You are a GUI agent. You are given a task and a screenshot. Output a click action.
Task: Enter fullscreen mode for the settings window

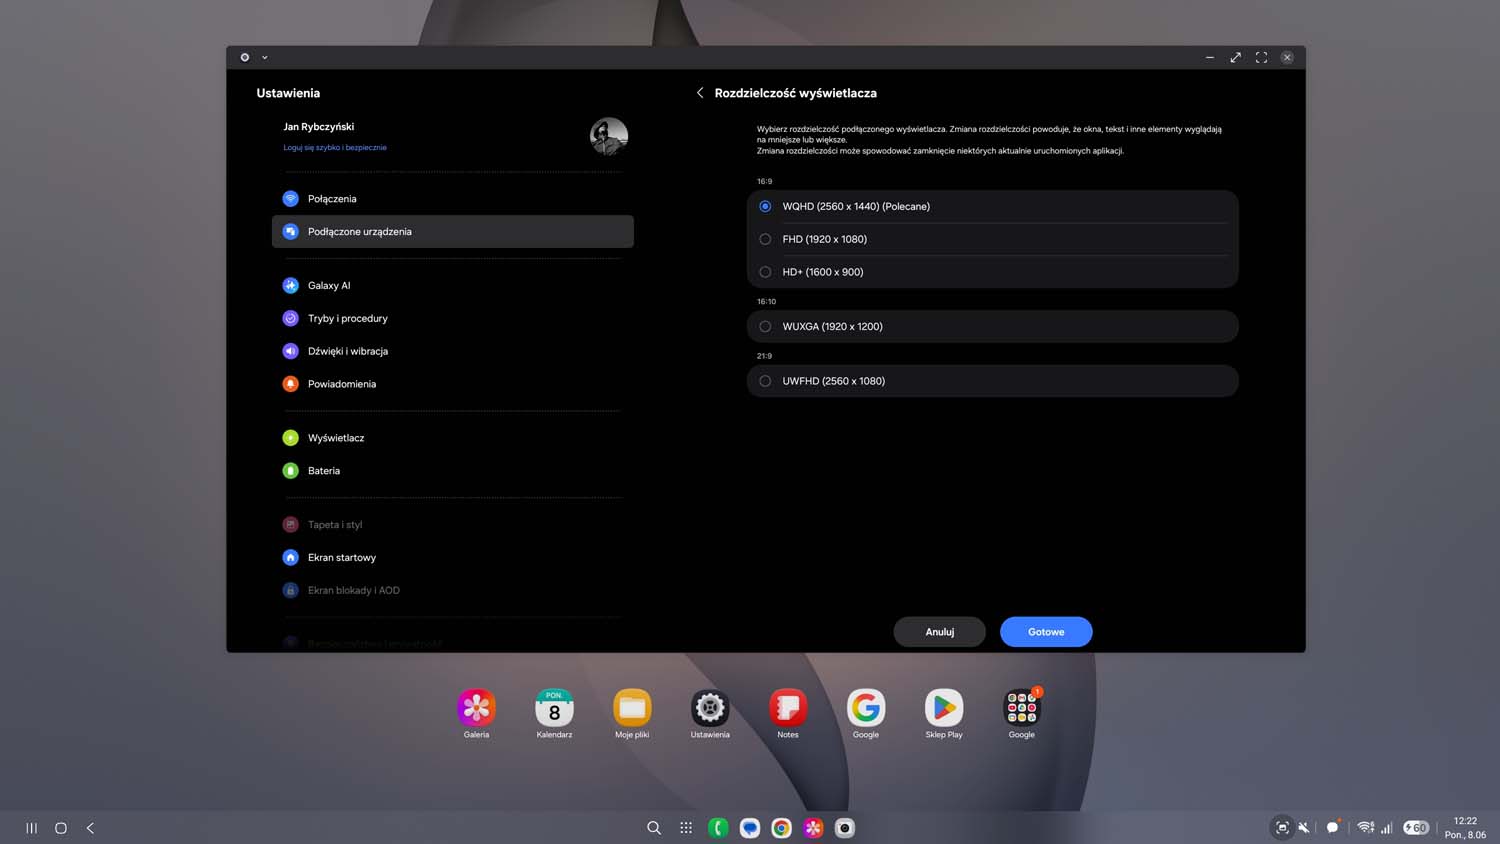pos(1262,58)
